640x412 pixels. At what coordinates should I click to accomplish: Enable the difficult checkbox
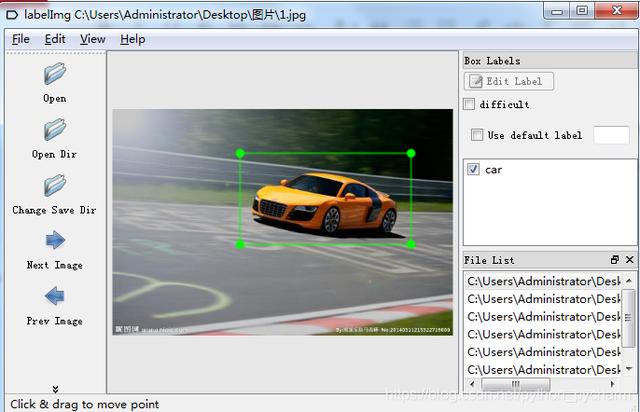click(x=470, y=104)
